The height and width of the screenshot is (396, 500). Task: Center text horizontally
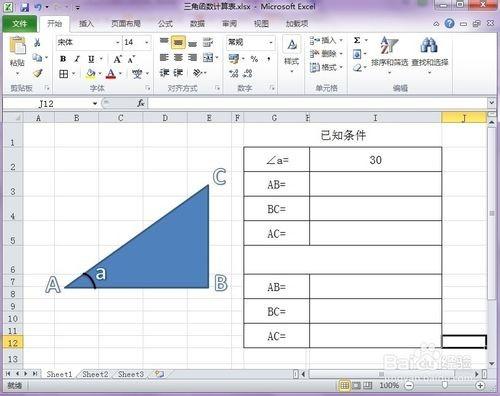tap(178, 58)
